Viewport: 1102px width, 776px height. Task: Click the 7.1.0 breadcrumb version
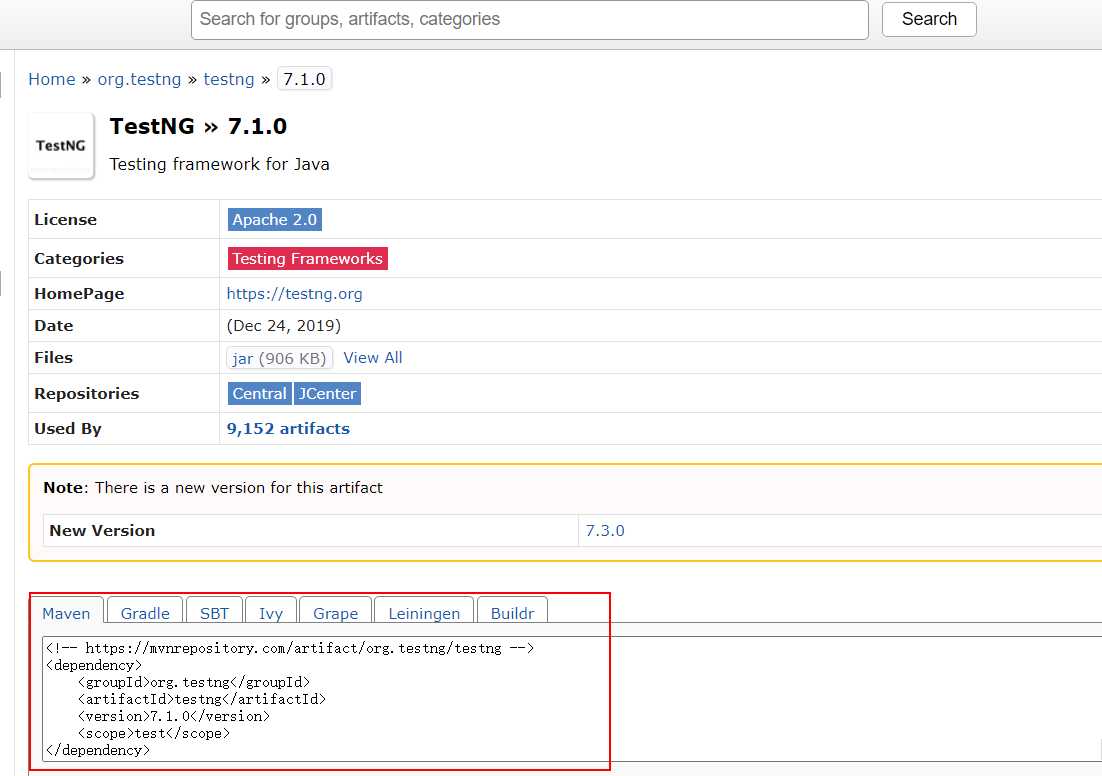coord(304,79)
